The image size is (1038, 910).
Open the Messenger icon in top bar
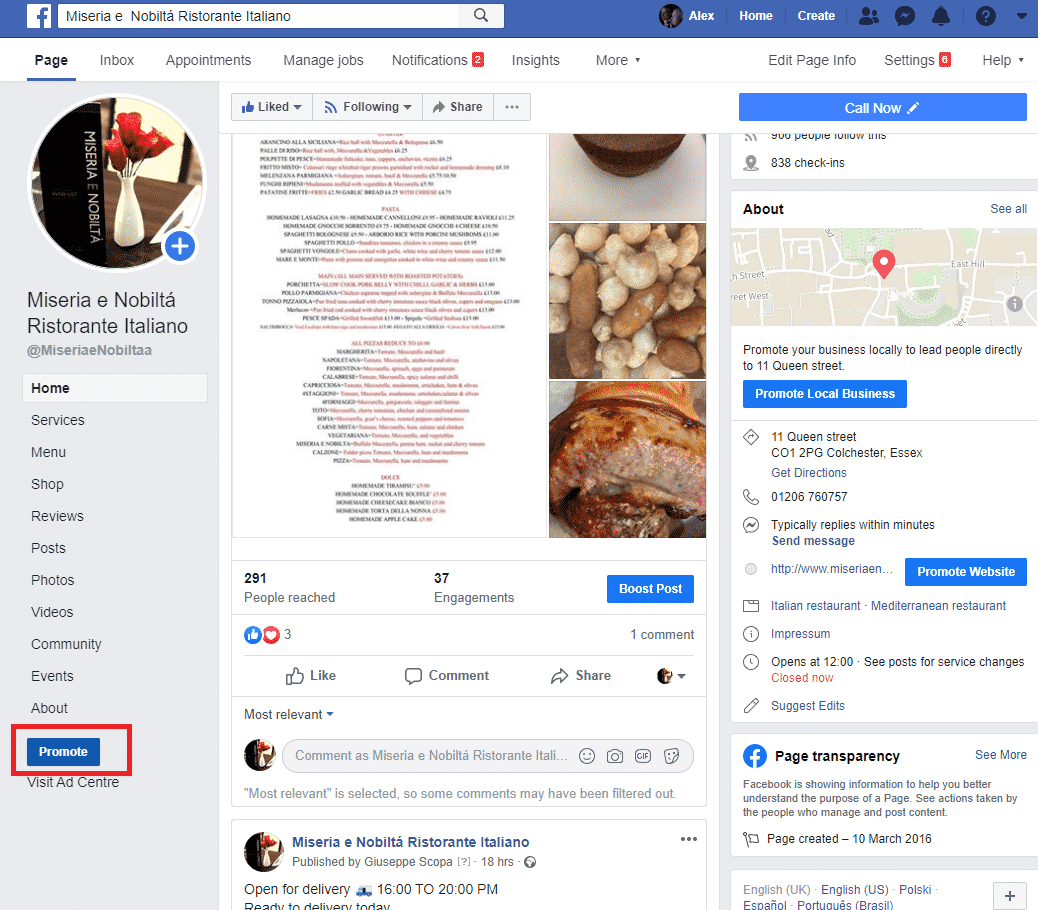pos(904,16)
